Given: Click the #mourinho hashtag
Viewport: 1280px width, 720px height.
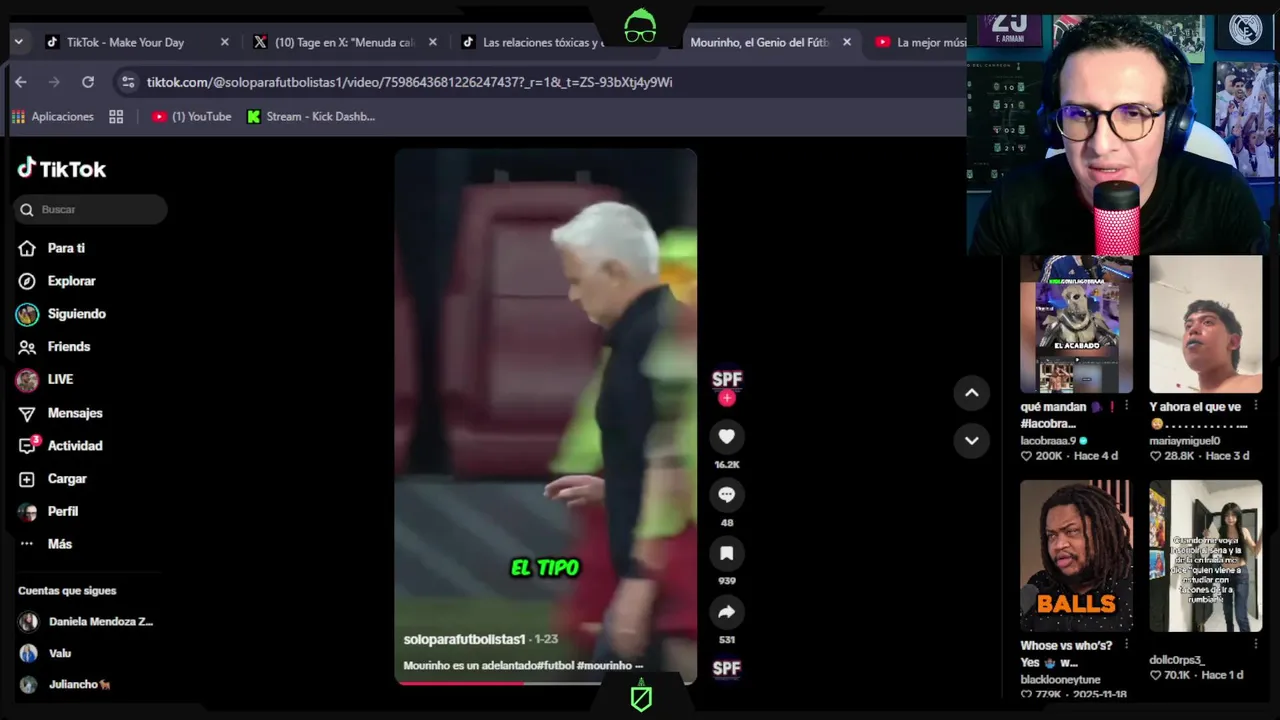Looking at the screenshot, I should pos(604,666).
